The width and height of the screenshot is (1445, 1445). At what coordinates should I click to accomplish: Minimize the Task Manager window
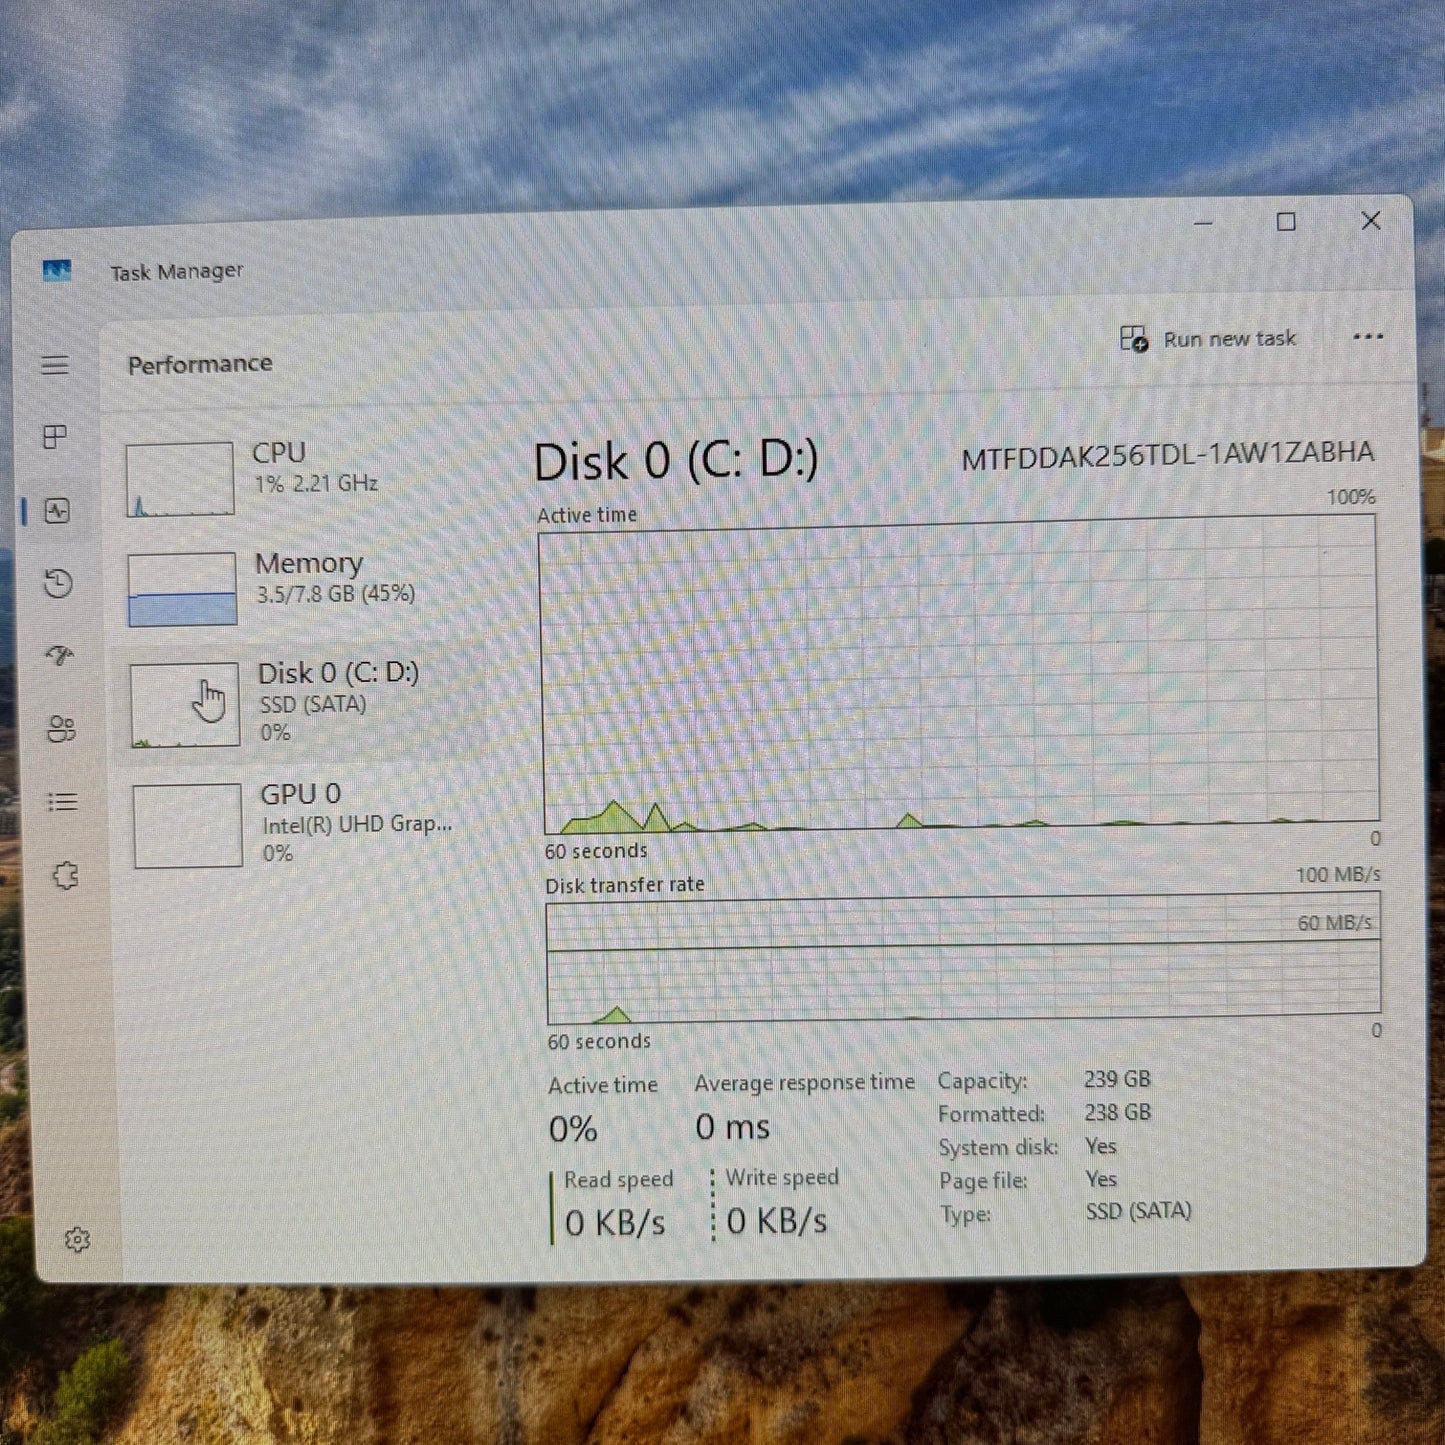click(1203, 223)
